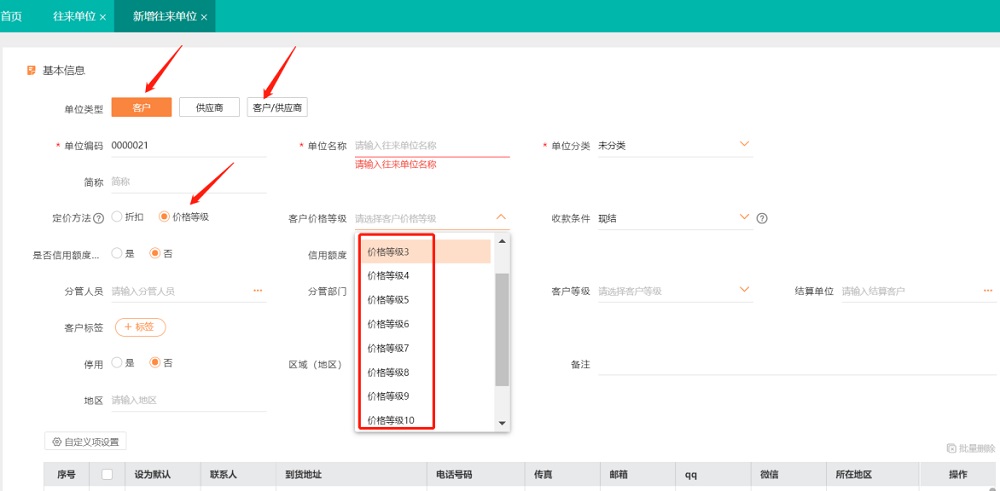Set 是否信用额度 to 否
This screenshot has width=1000, height=491.
coord(155,253)
